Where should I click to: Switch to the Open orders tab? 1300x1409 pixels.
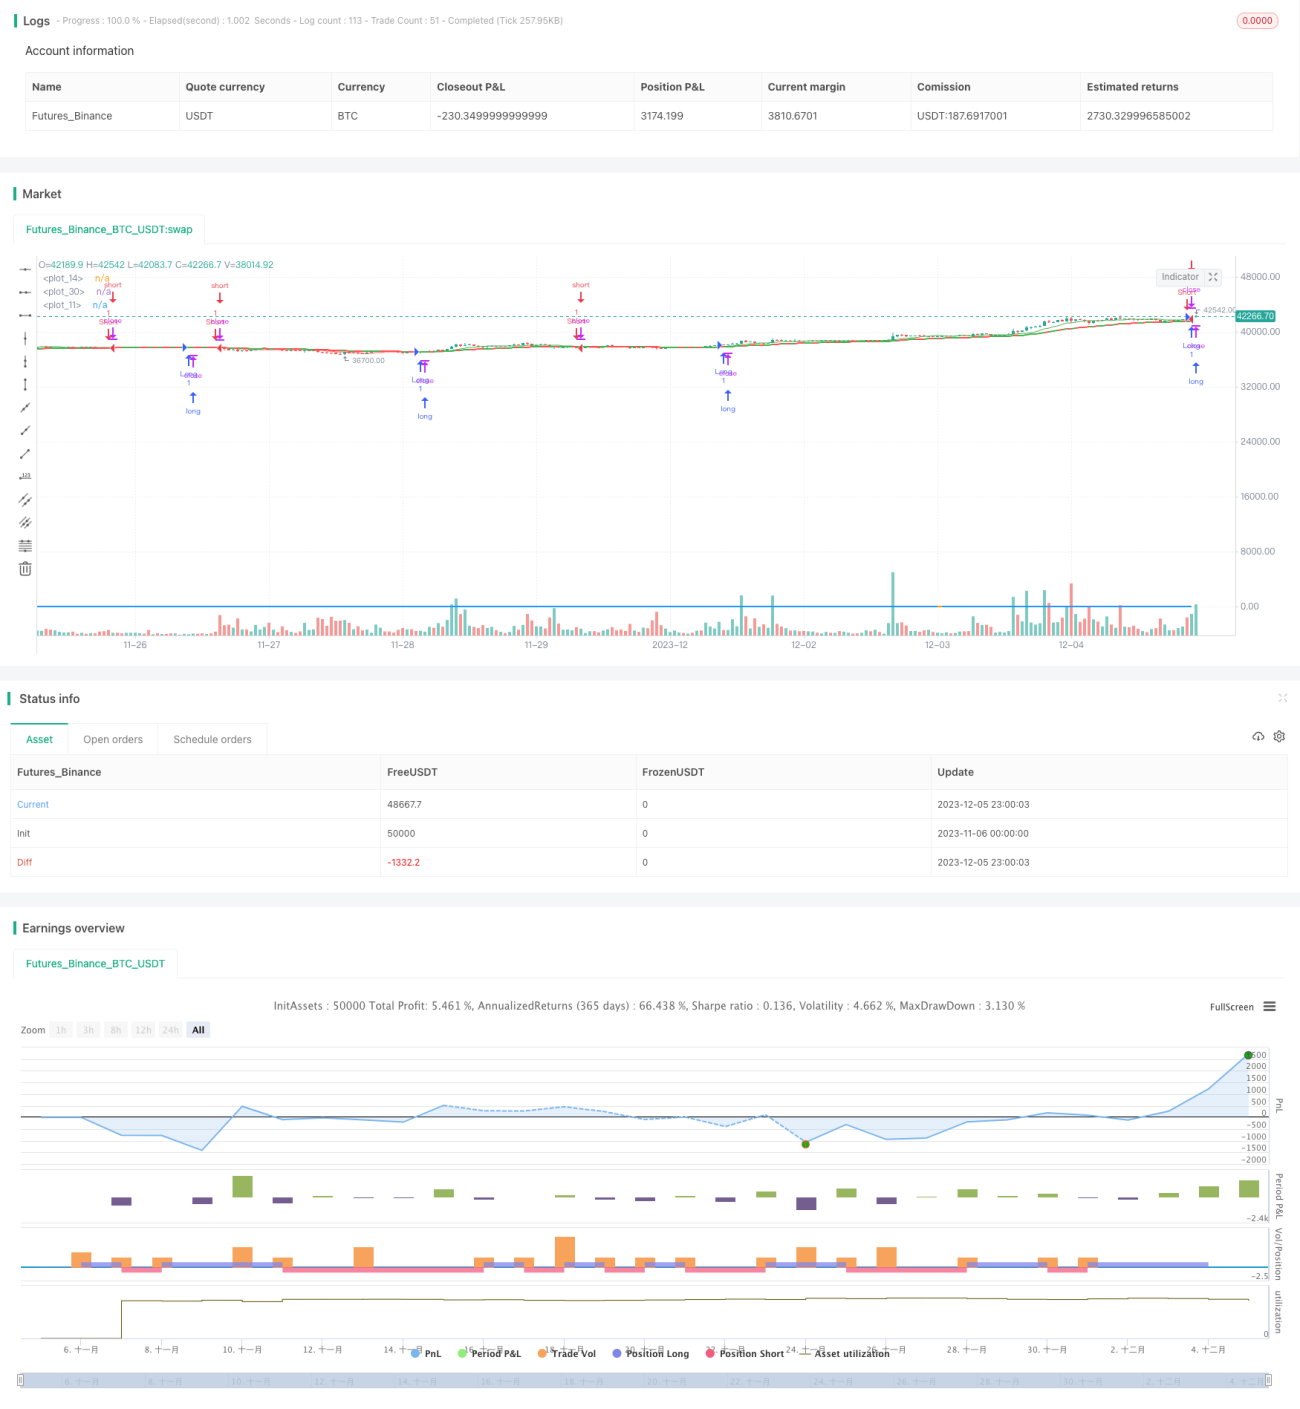(x=113, y=739)
